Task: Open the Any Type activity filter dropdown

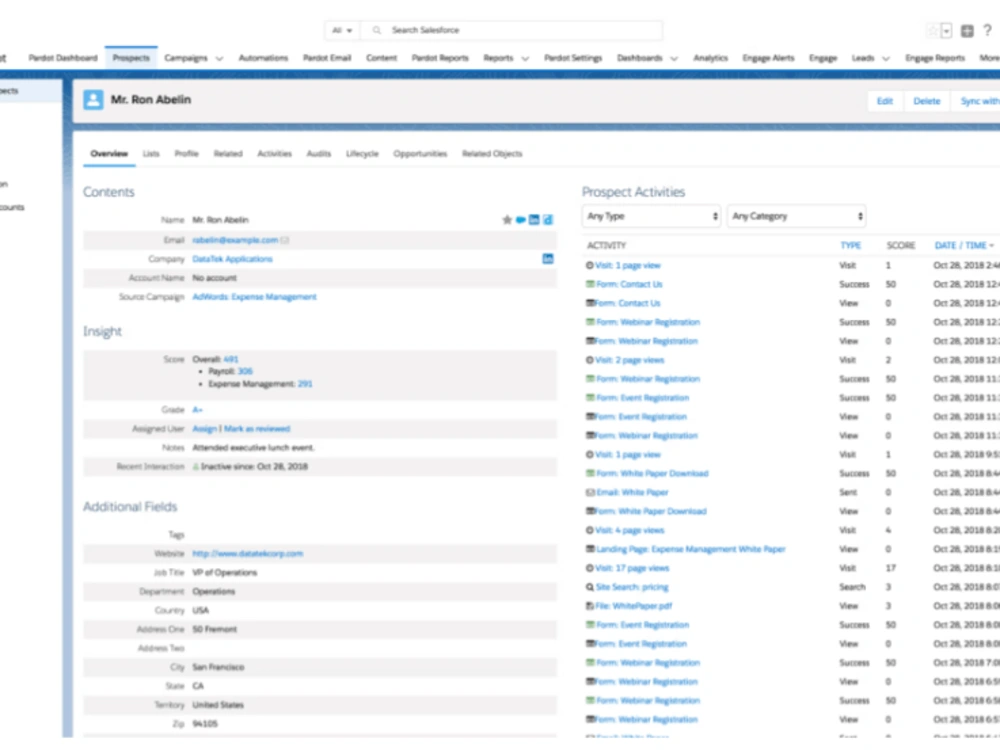Action: tap(651, 216)
